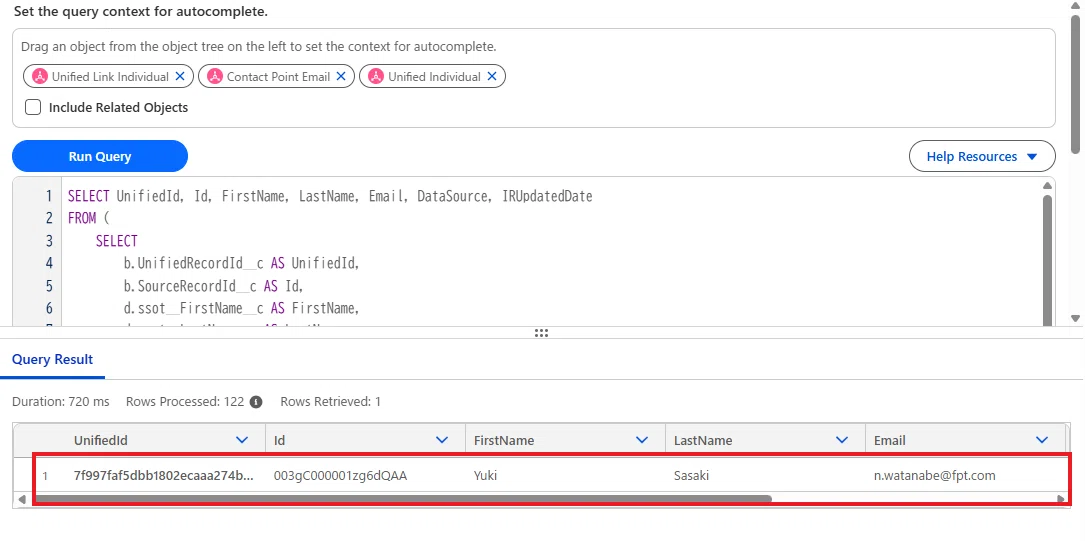
Task: Click the FirstName cell Yuki
Action: point(486,476)
